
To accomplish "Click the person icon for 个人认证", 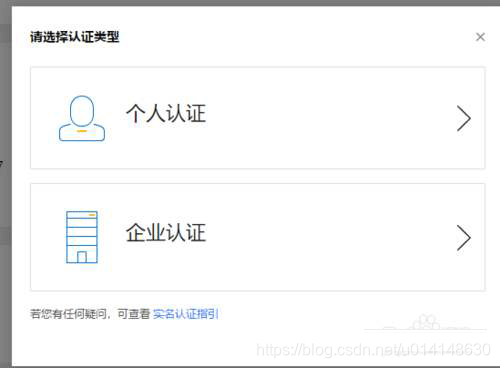I will click(82, 119).
